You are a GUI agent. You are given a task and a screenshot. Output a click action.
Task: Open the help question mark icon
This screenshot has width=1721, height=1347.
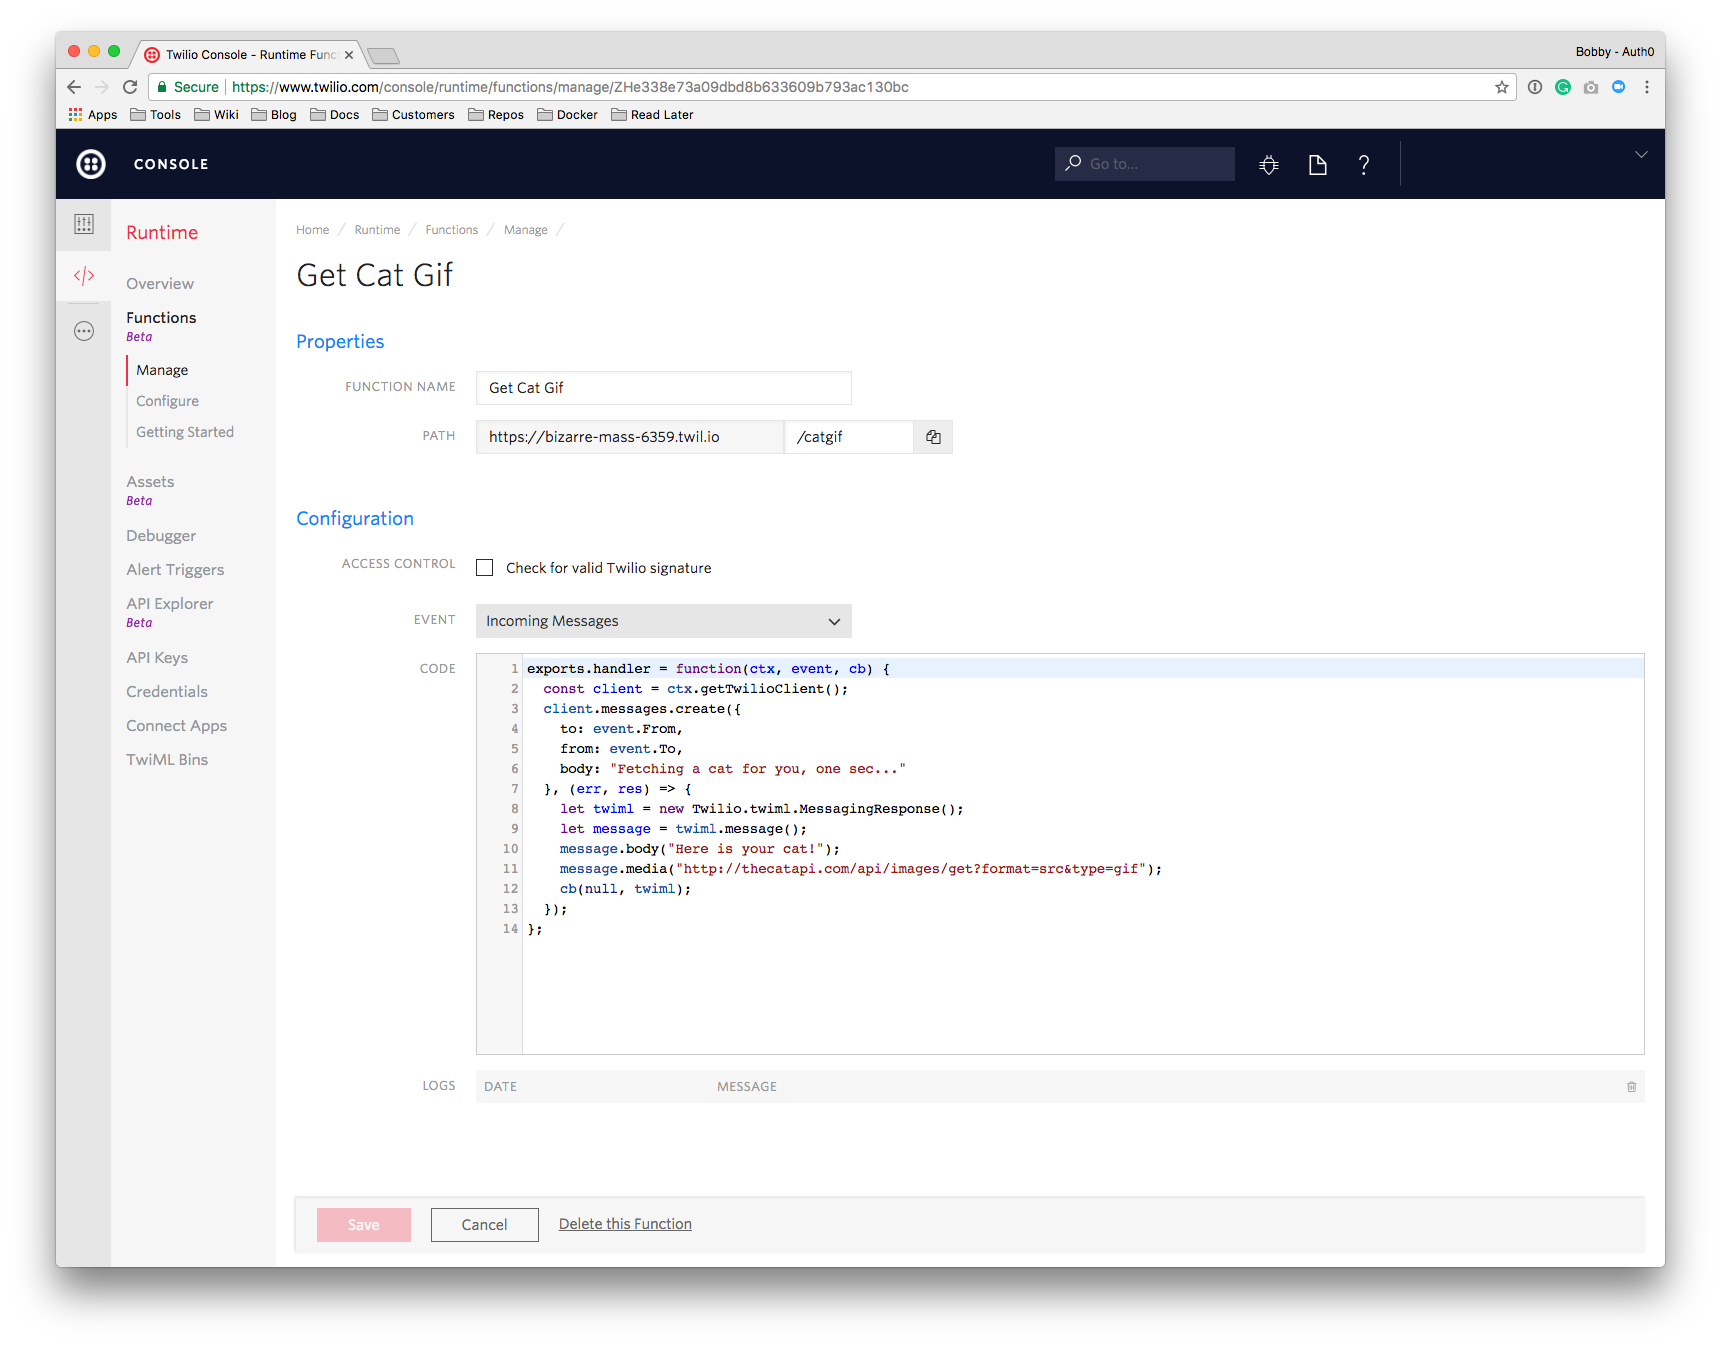pos(1364,165)
